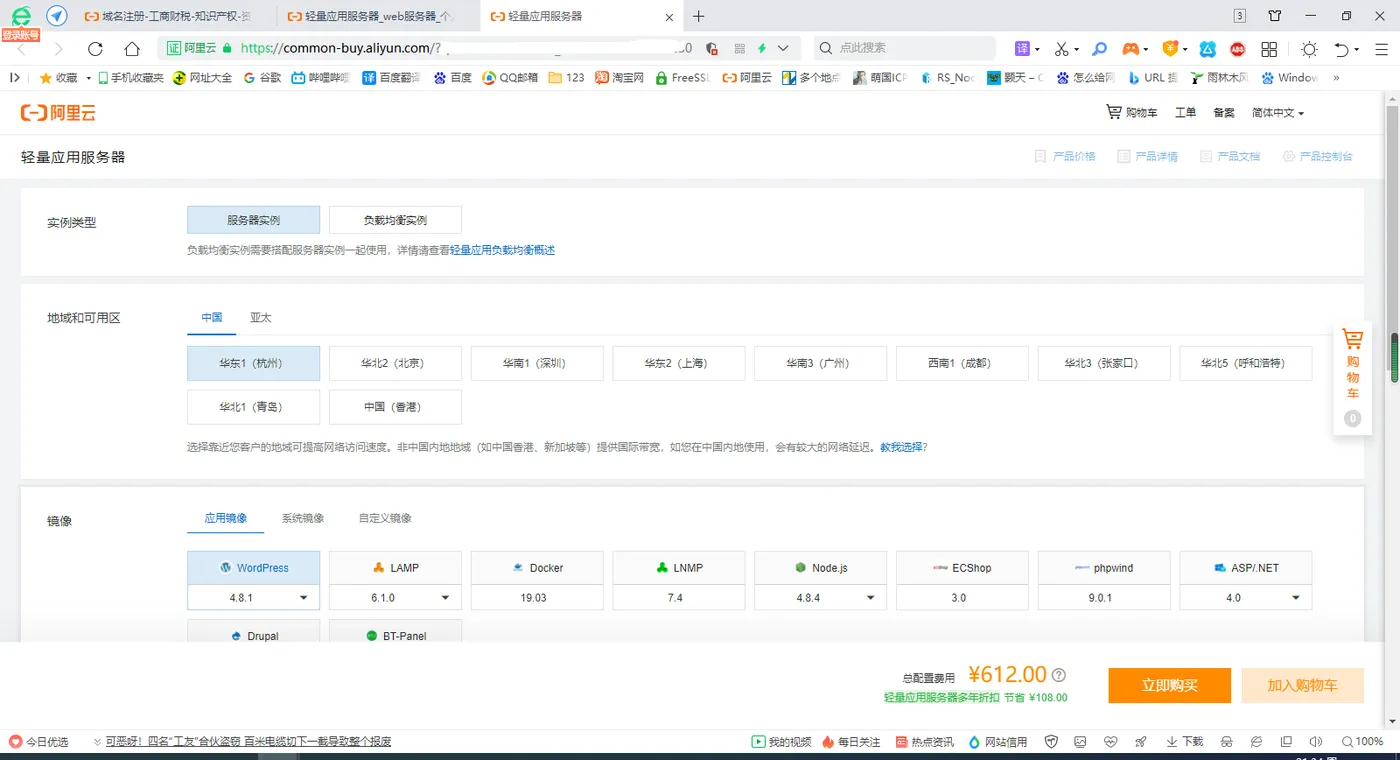The width and height of the screenshot is (1400, 760).
Task: Open the skin shirt icon in title bar
Action: click(1274, 16)
